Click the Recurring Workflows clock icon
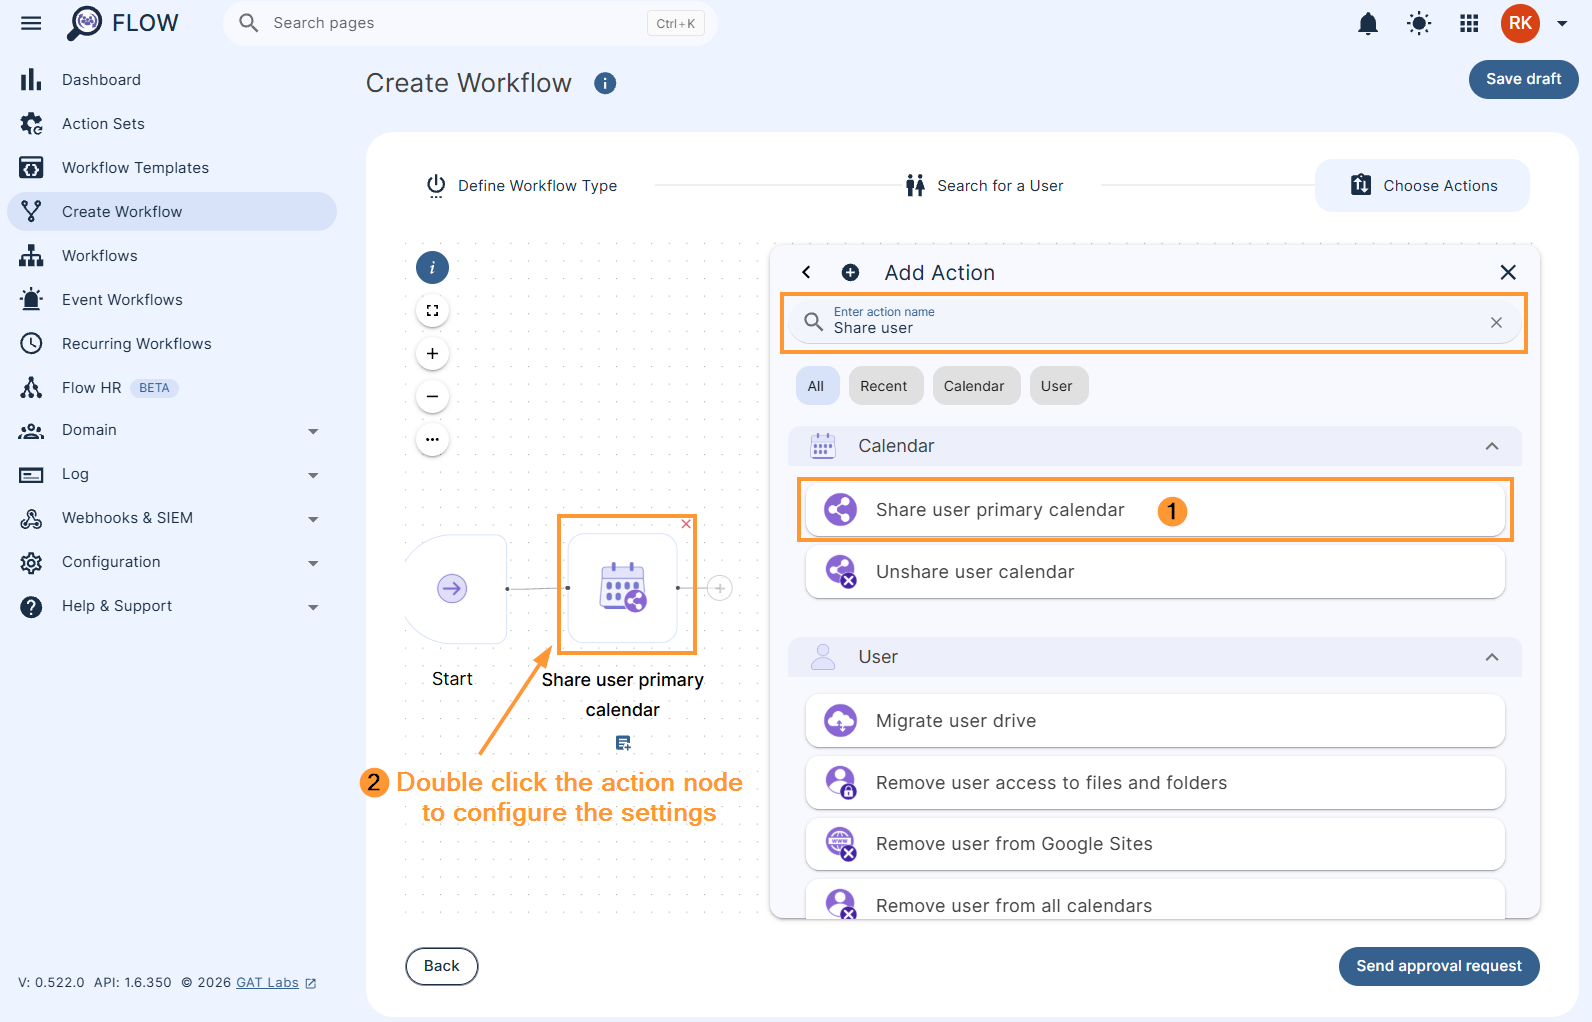 31,344
